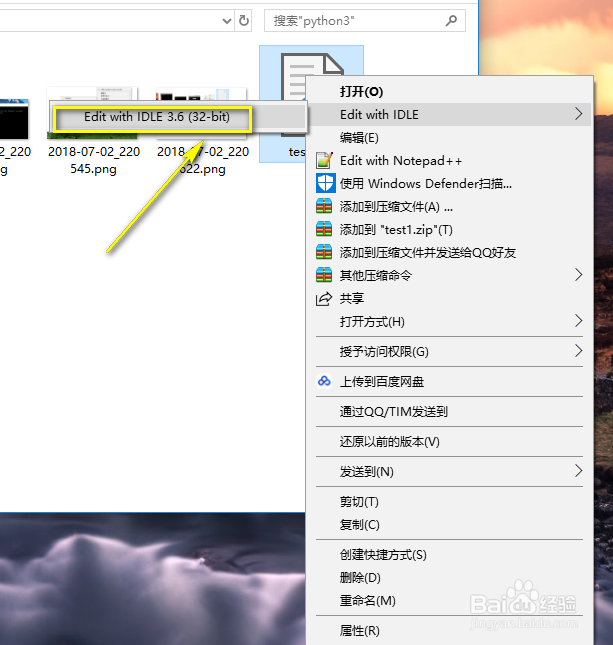Select 打开(O) from the context menu
613x645 pixels.
450,91
